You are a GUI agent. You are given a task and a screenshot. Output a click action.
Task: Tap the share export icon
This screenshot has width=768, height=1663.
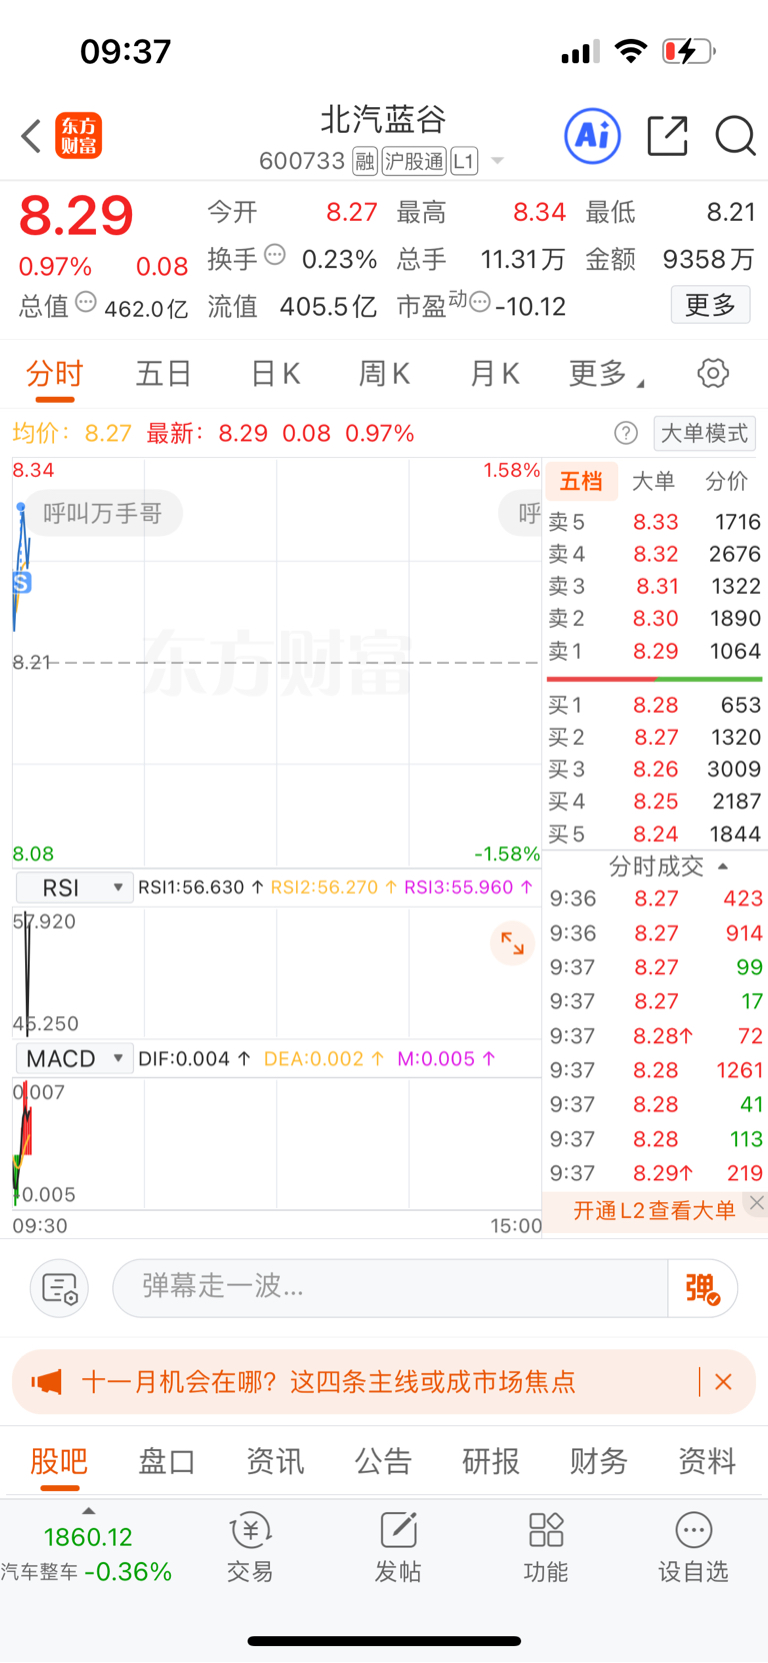tap(667, 136)
